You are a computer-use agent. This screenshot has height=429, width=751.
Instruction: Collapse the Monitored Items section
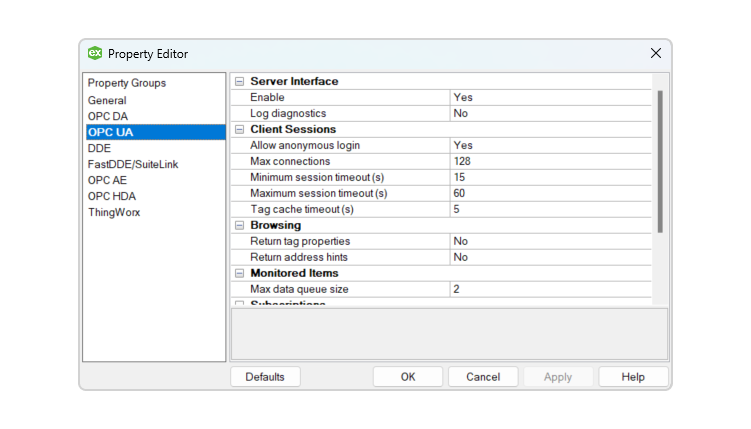click(x=239, y=273)
